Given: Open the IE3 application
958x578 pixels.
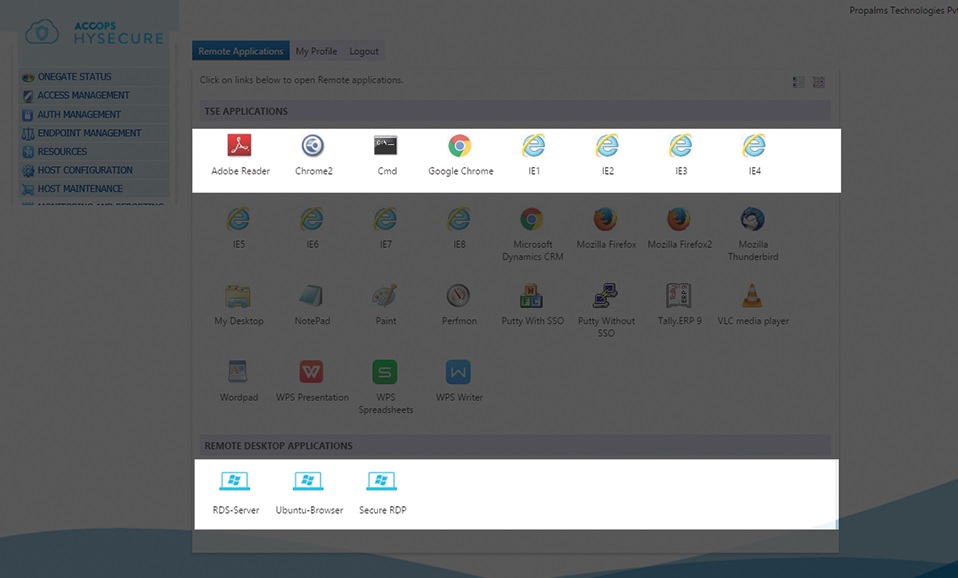Looking at the screenshot, I should point(680,146).
